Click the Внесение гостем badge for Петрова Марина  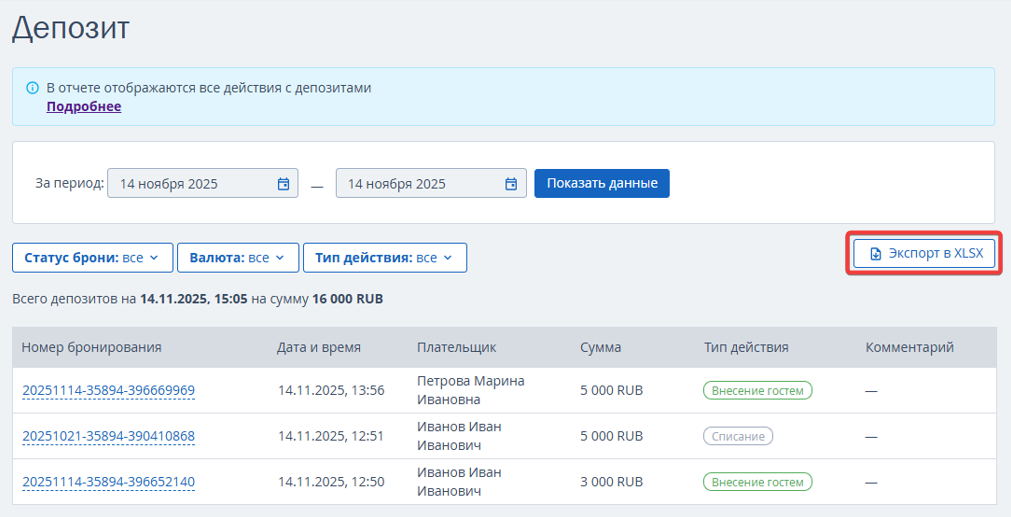[x=757, y=391]
